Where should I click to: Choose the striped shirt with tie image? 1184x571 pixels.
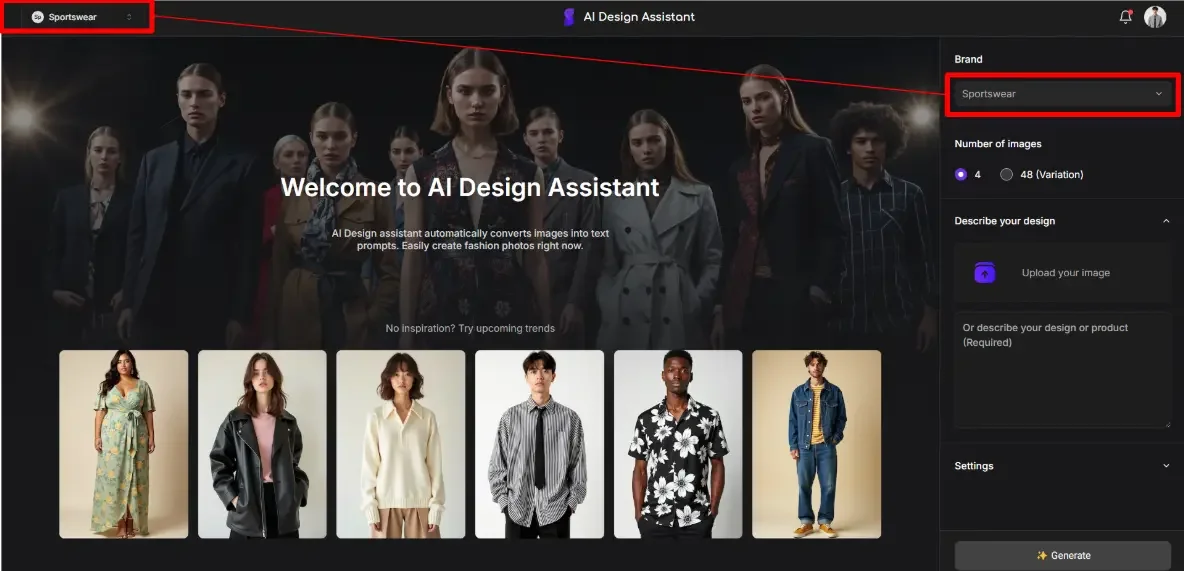tap(539, 444)
